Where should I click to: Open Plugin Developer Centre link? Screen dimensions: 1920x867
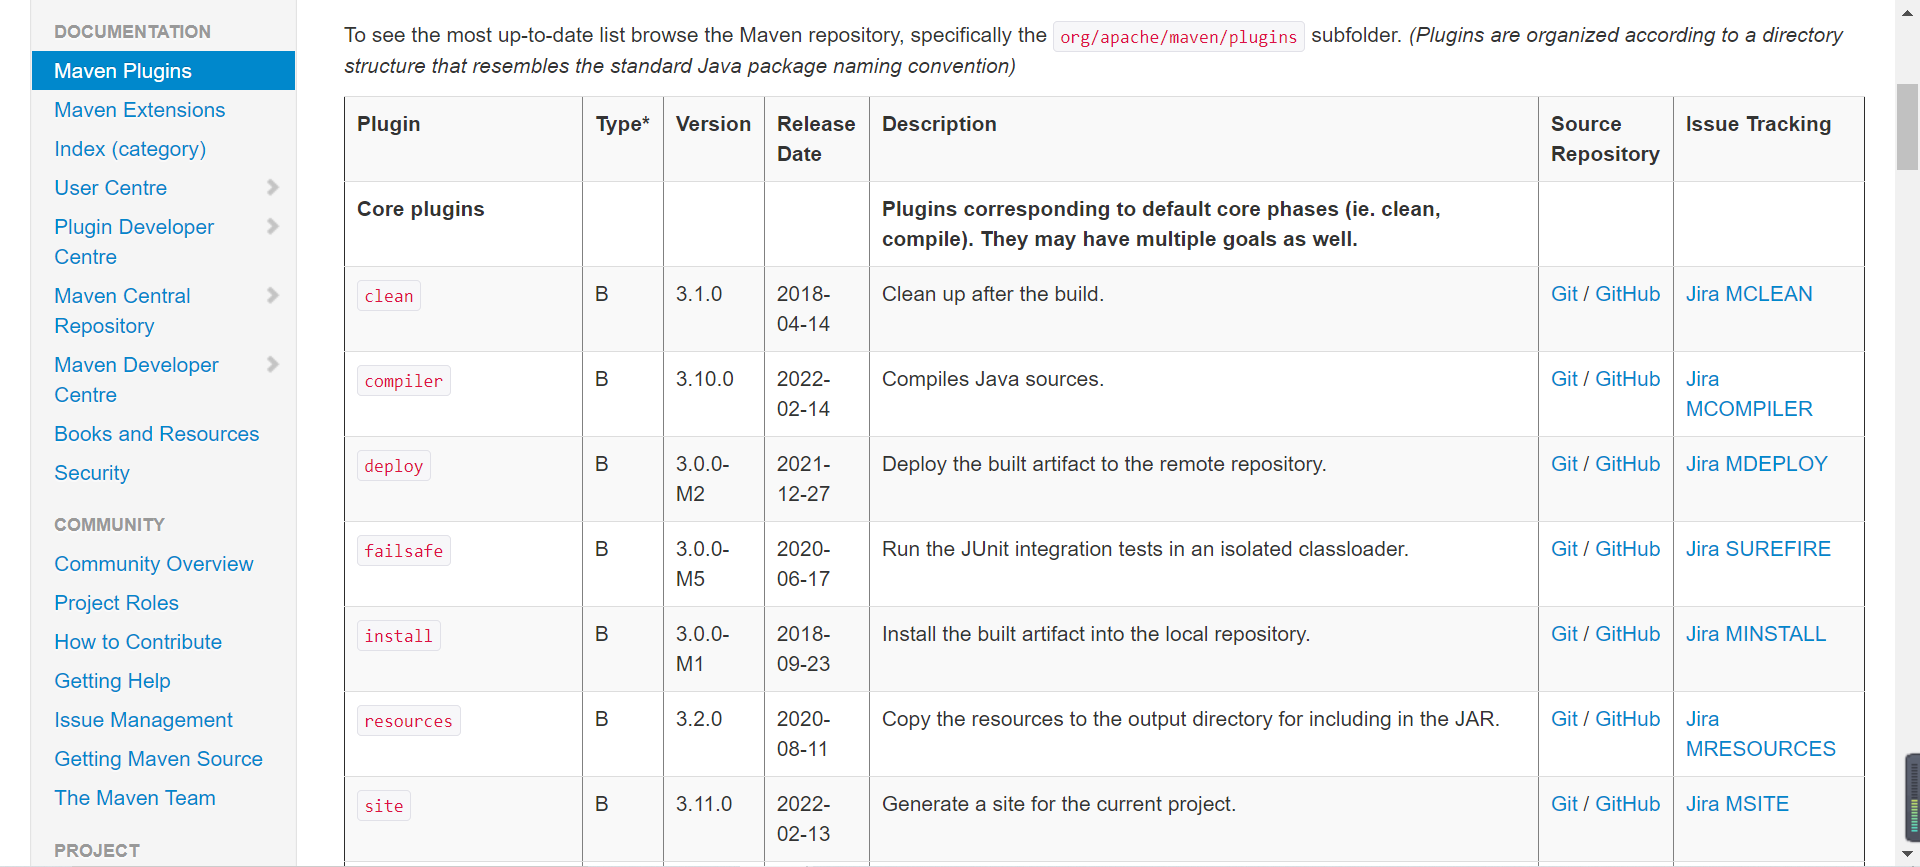tap(134, 242)
